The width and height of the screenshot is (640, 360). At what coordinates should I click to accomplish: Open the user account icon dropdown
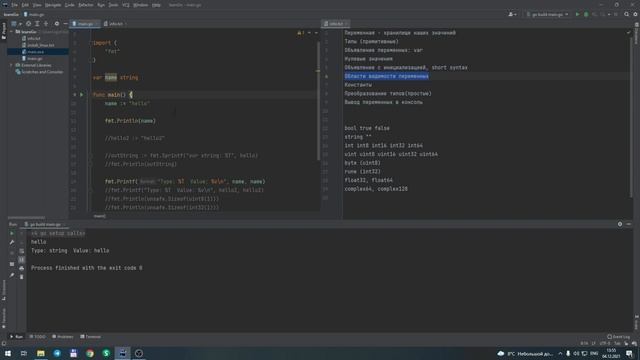[x=512, y=14]
